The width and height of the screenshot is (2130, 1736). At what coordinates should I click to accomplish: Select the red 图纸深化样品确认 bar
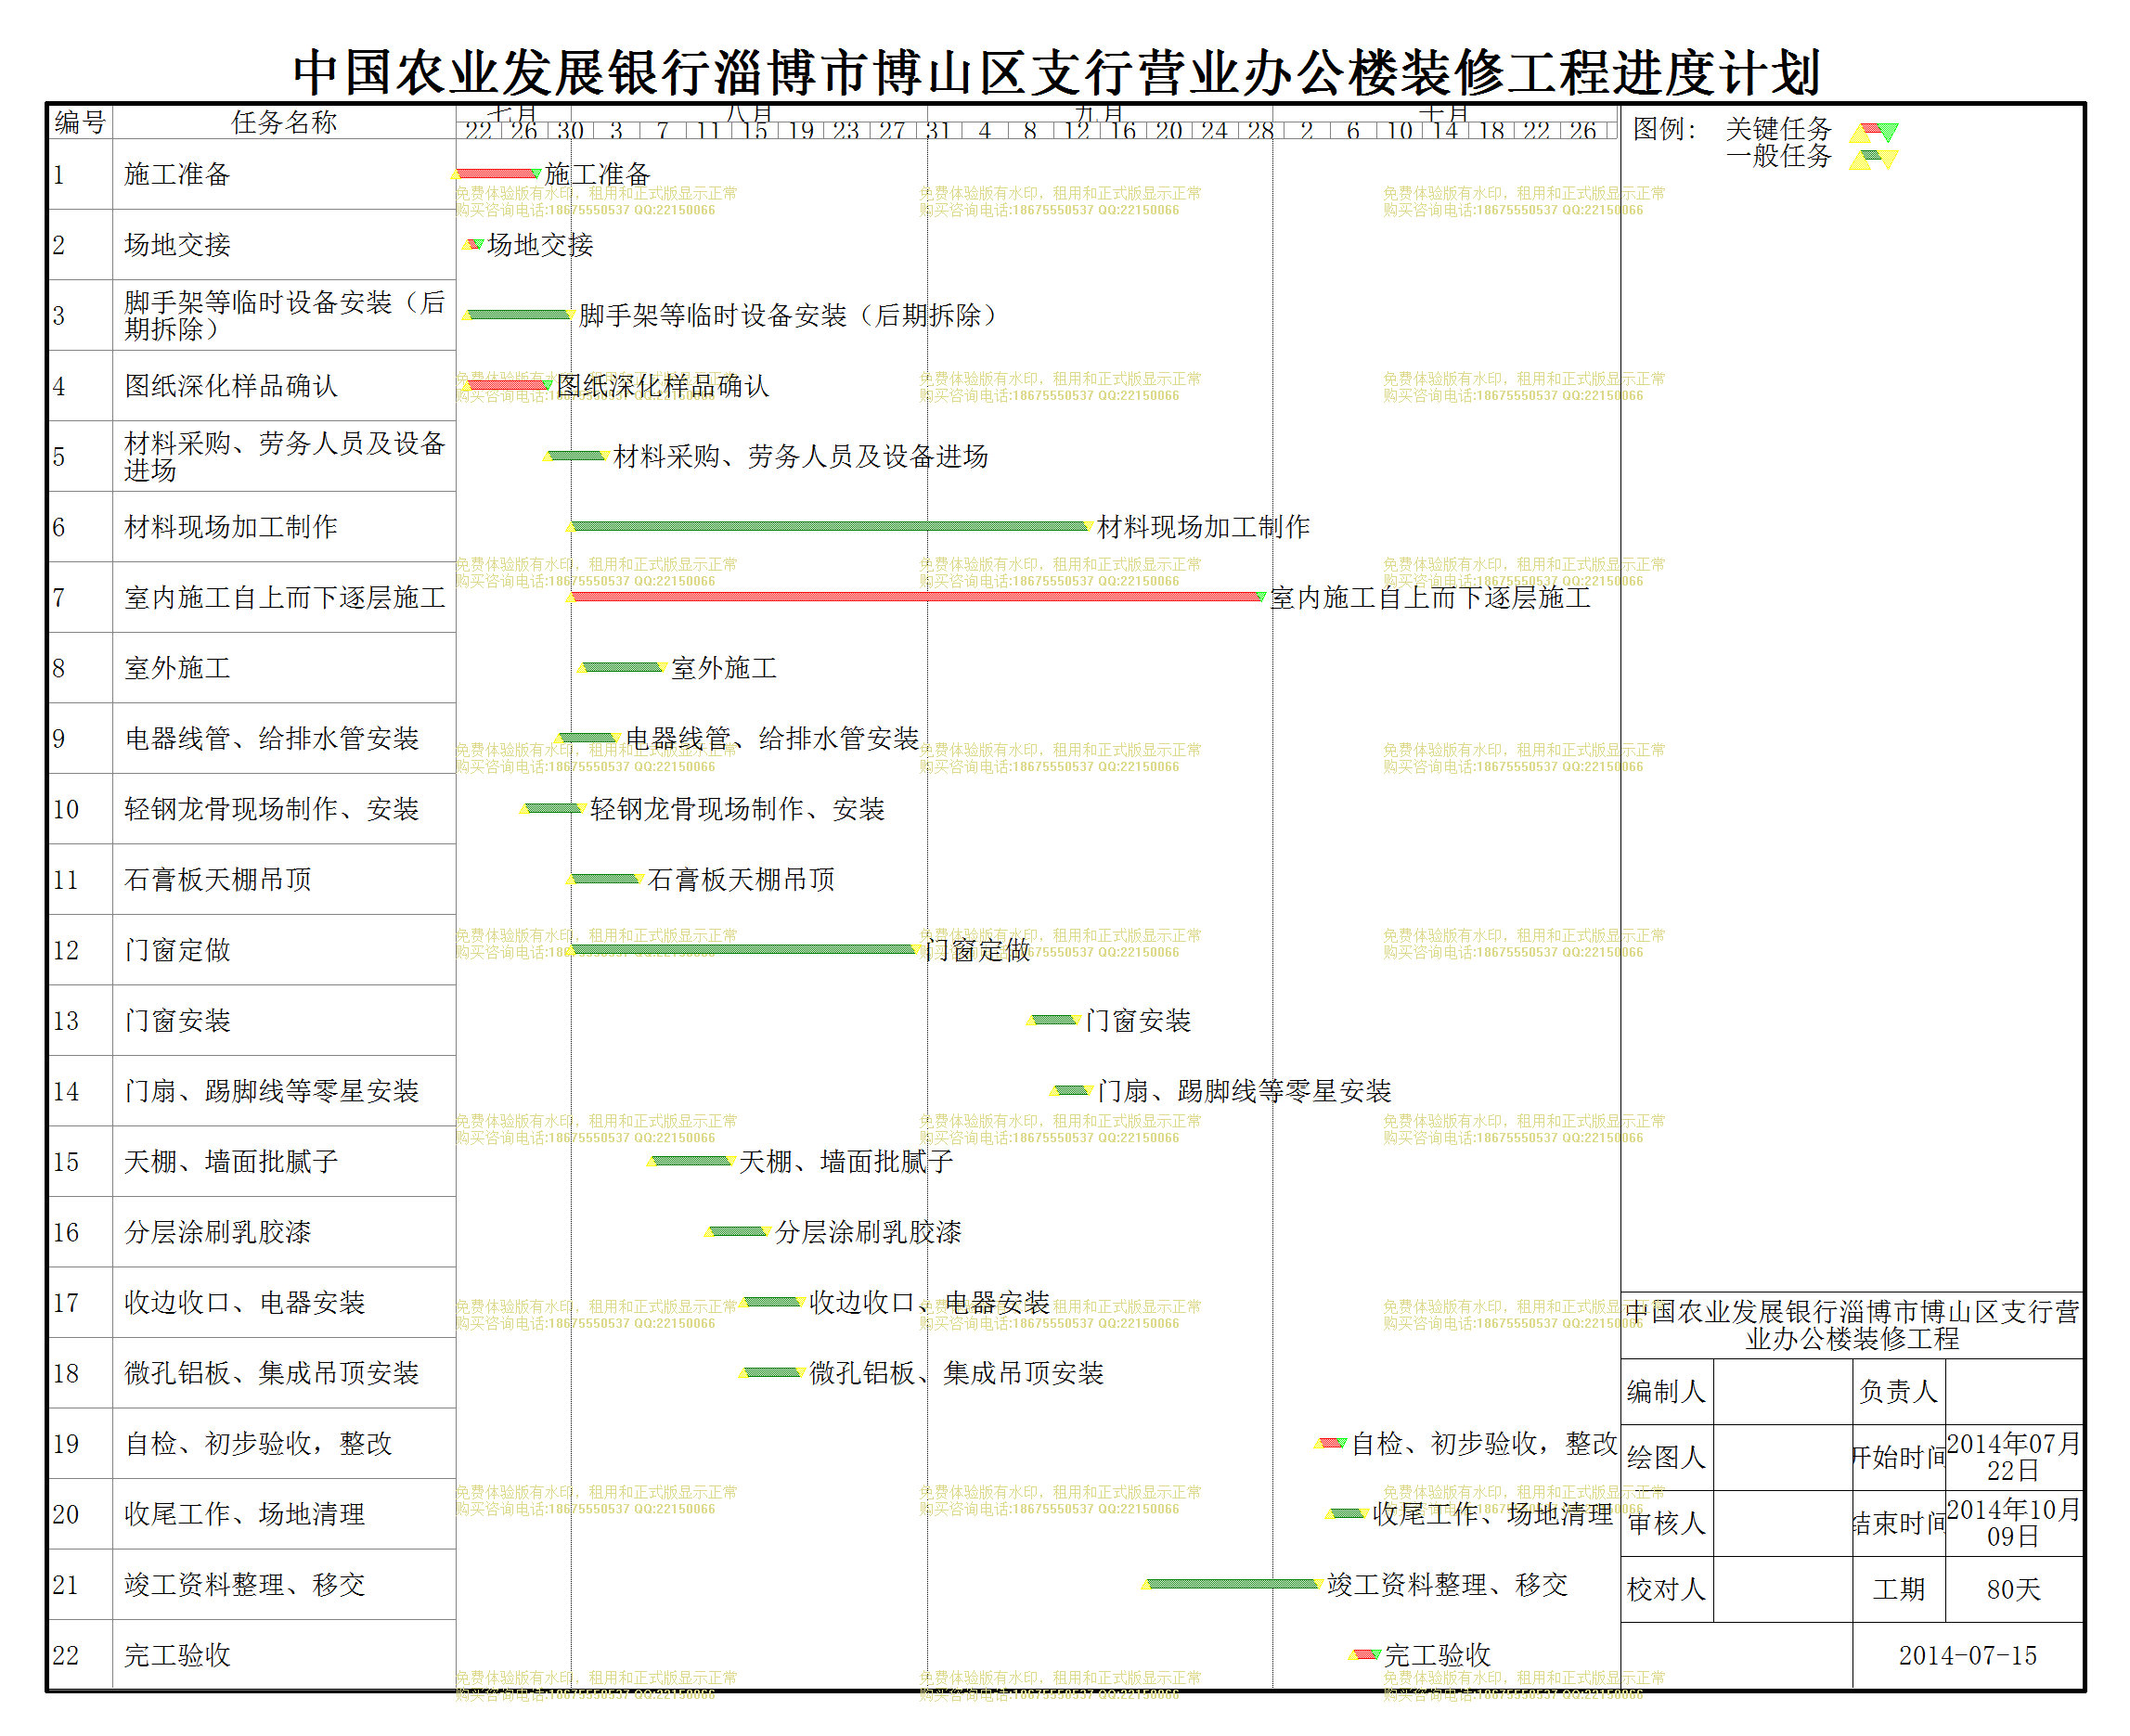point(508,385)
